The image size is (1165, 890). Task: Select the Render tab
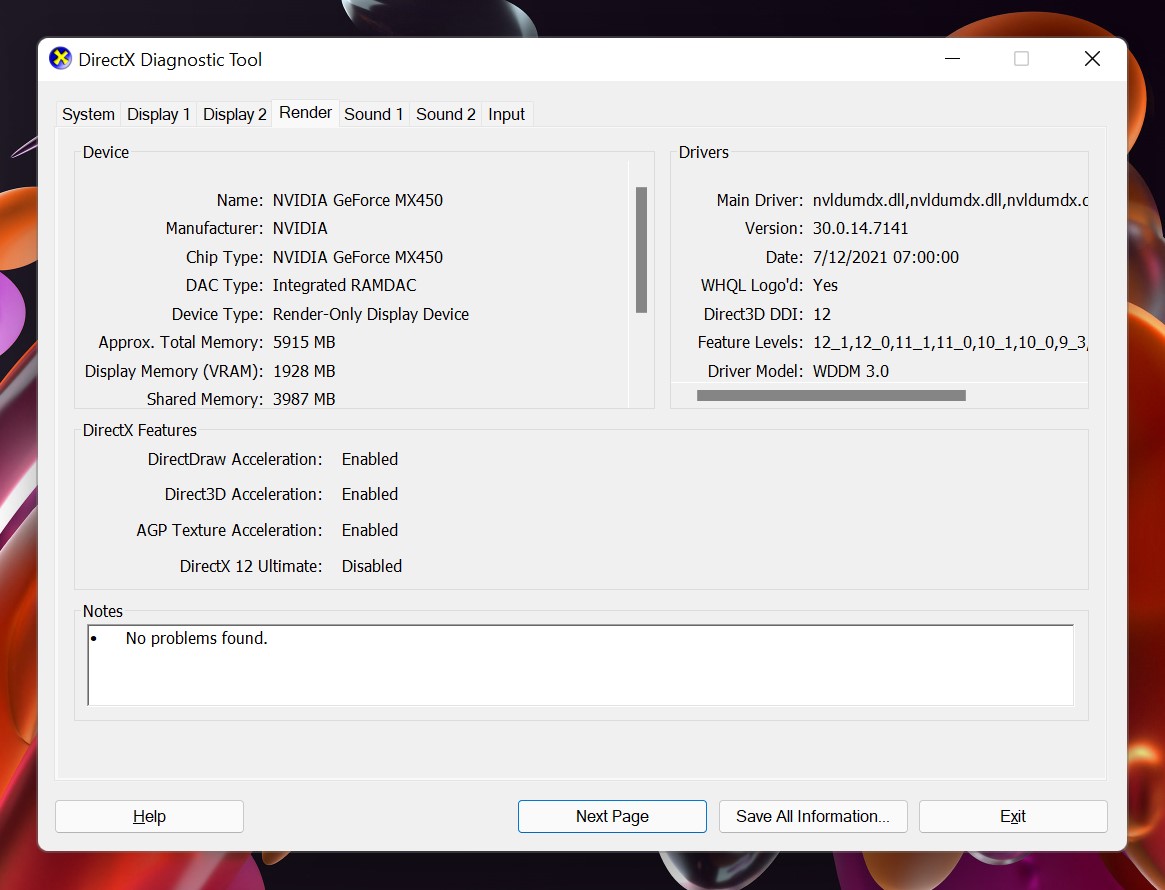point(305,112)
